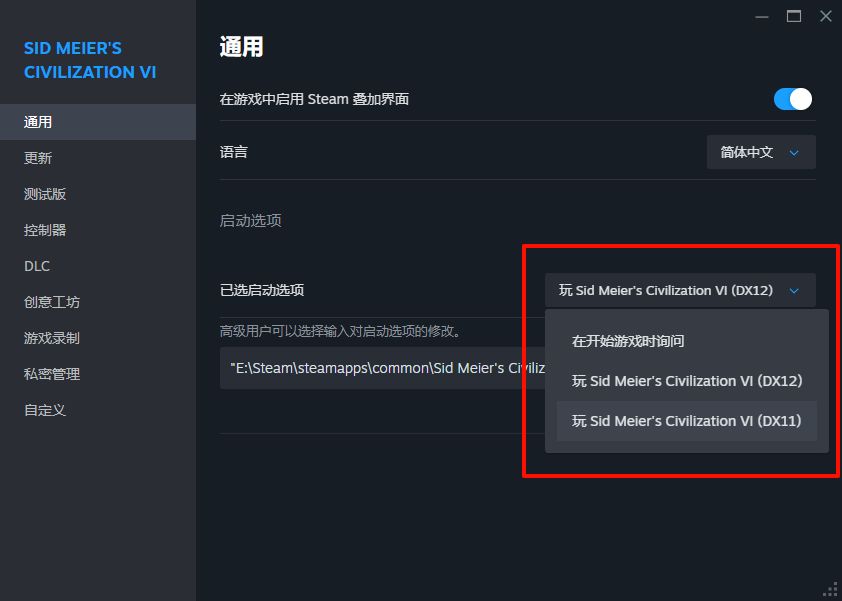
Task: Minimize the properties window
Action: 761,17
